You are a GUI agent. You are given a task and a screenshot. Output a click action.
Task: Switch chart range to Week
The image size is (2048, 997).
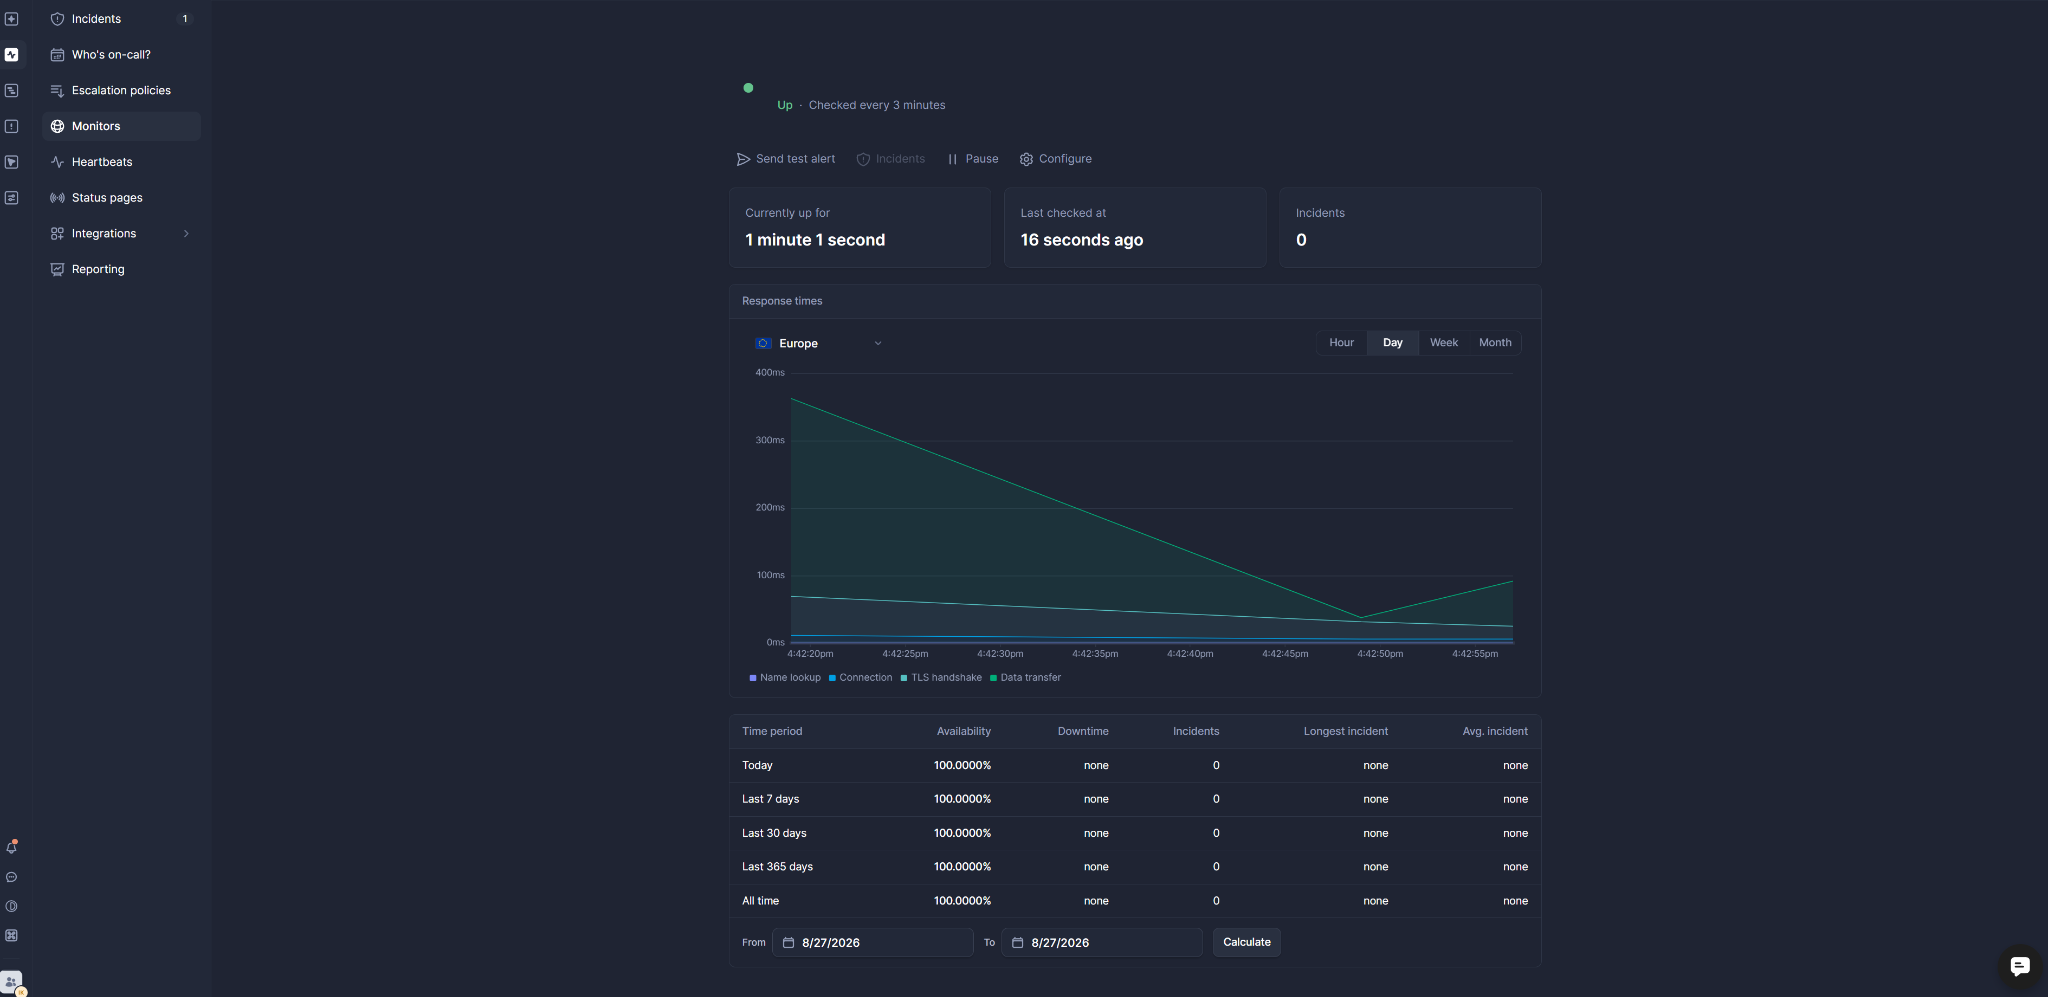pos(1443,343)
